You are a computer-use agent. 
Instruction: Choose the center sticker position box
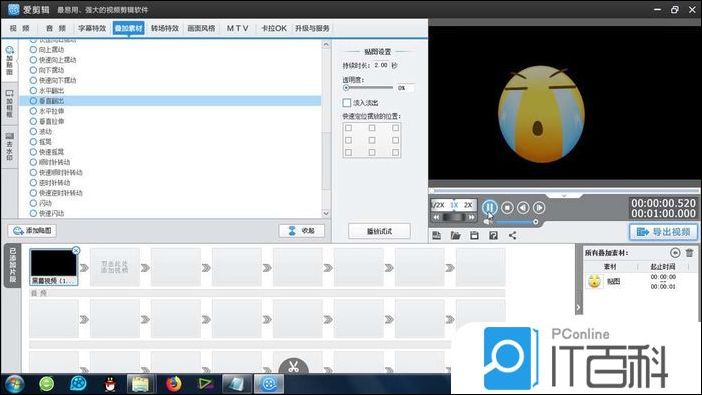[372, 140]
